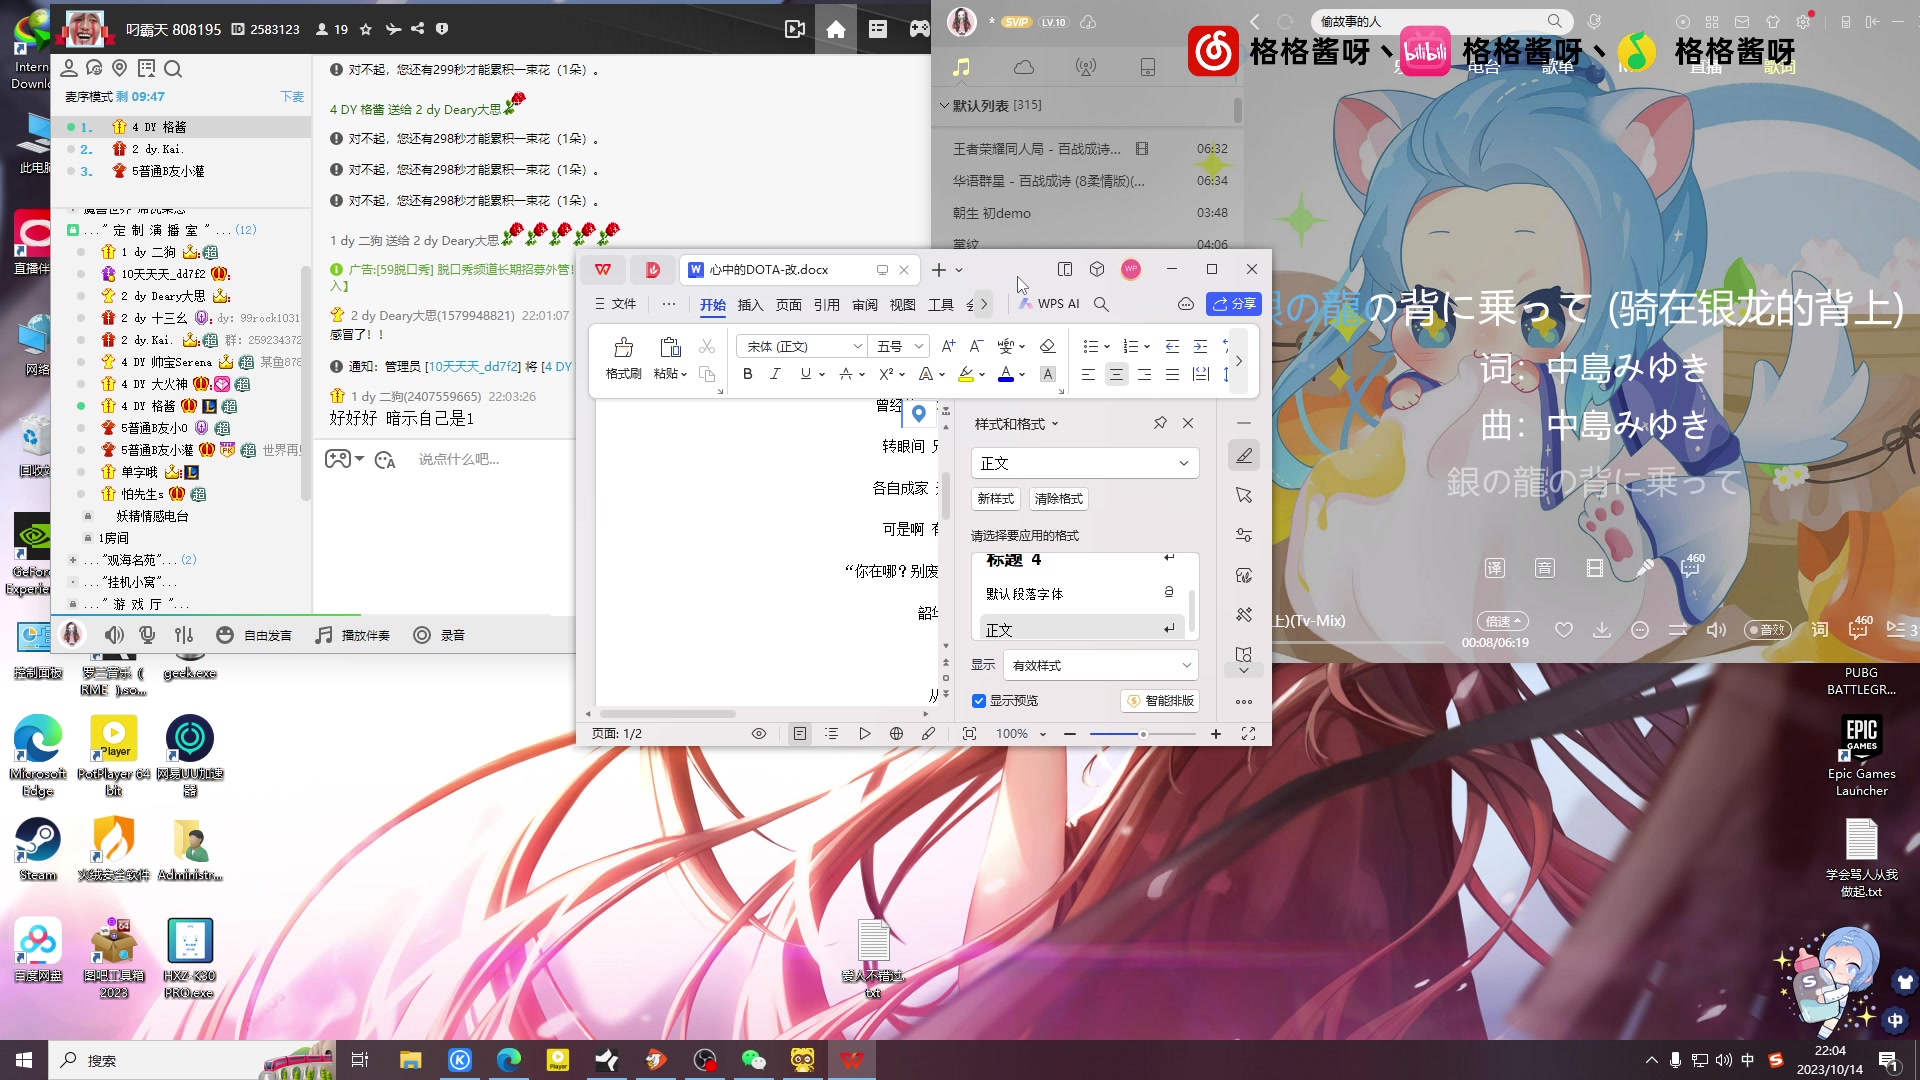Toggle the 显示预览 checkbox
This screenshot has height=1080, width=1920.
tap(979, 701)
